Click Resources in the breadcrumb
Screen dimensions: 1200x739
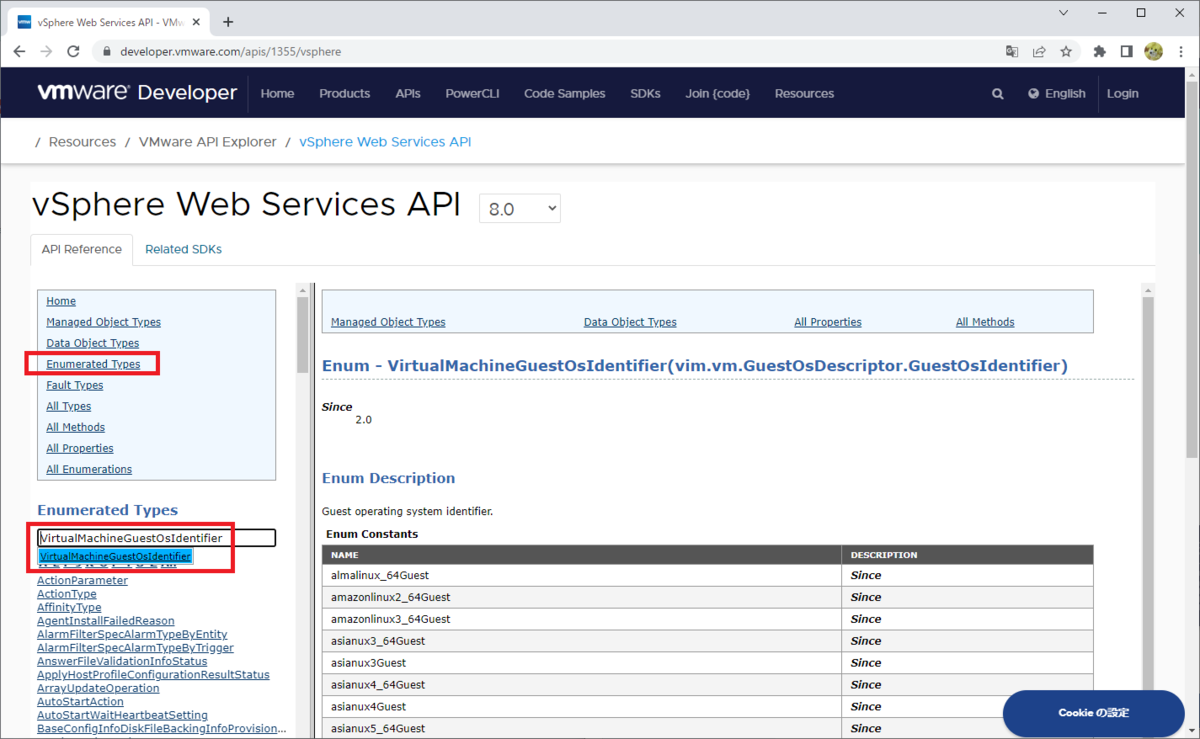click(x=82, y=142)
